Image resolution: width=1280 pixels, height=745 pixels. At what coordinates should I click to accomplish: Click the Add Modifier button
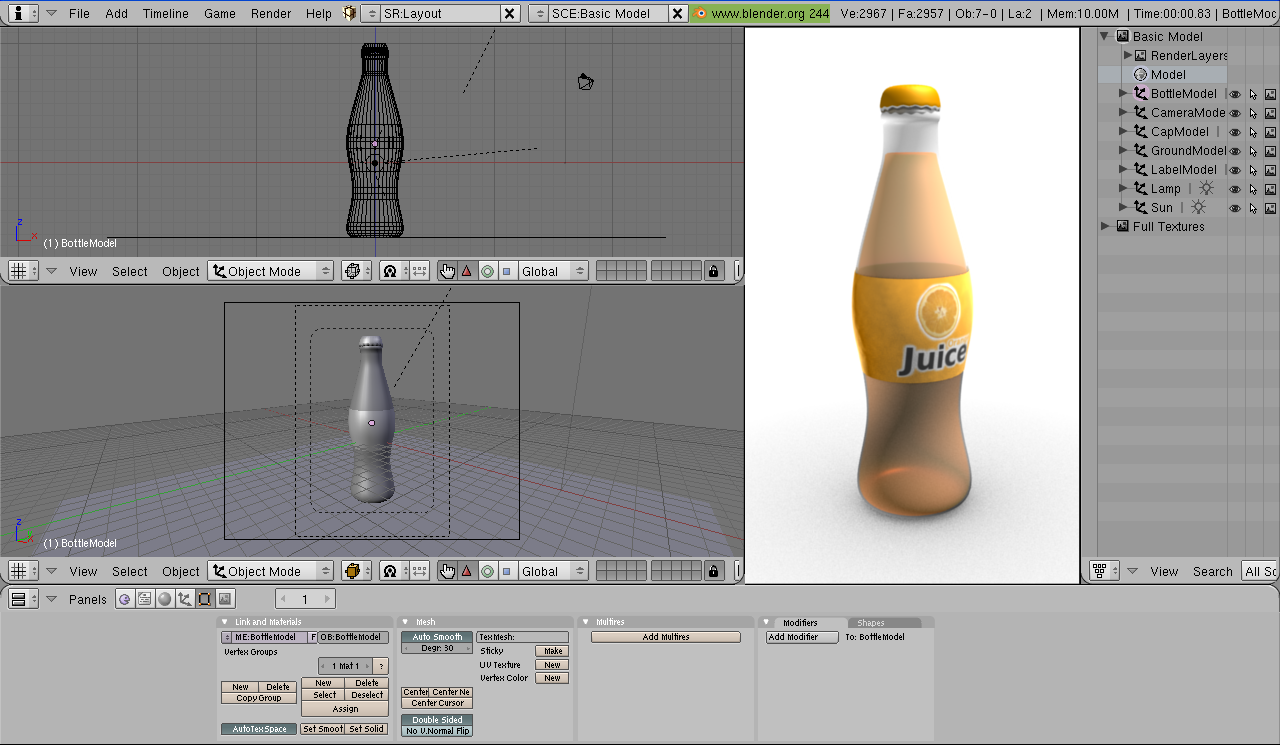pos(801,637)
